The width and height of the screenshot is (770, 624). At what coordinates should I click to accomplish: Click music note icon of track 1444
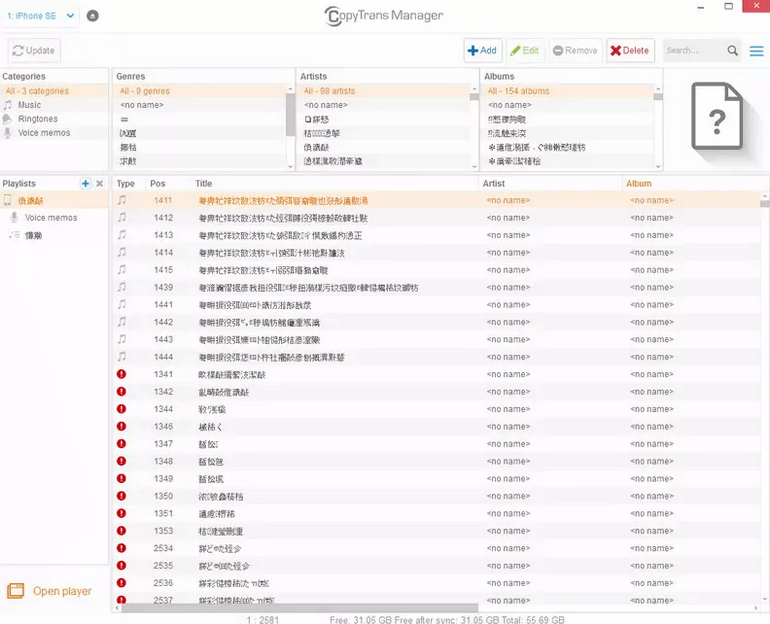122,356
